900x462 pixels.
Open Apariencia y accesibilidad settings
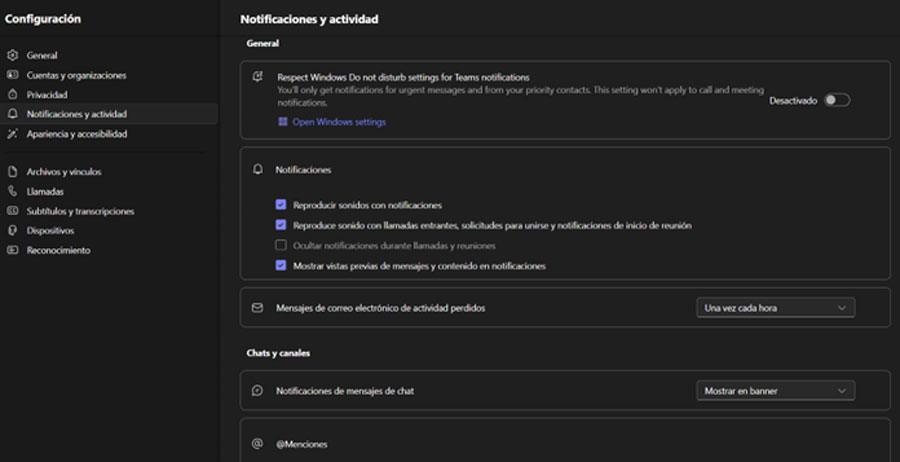77,134
